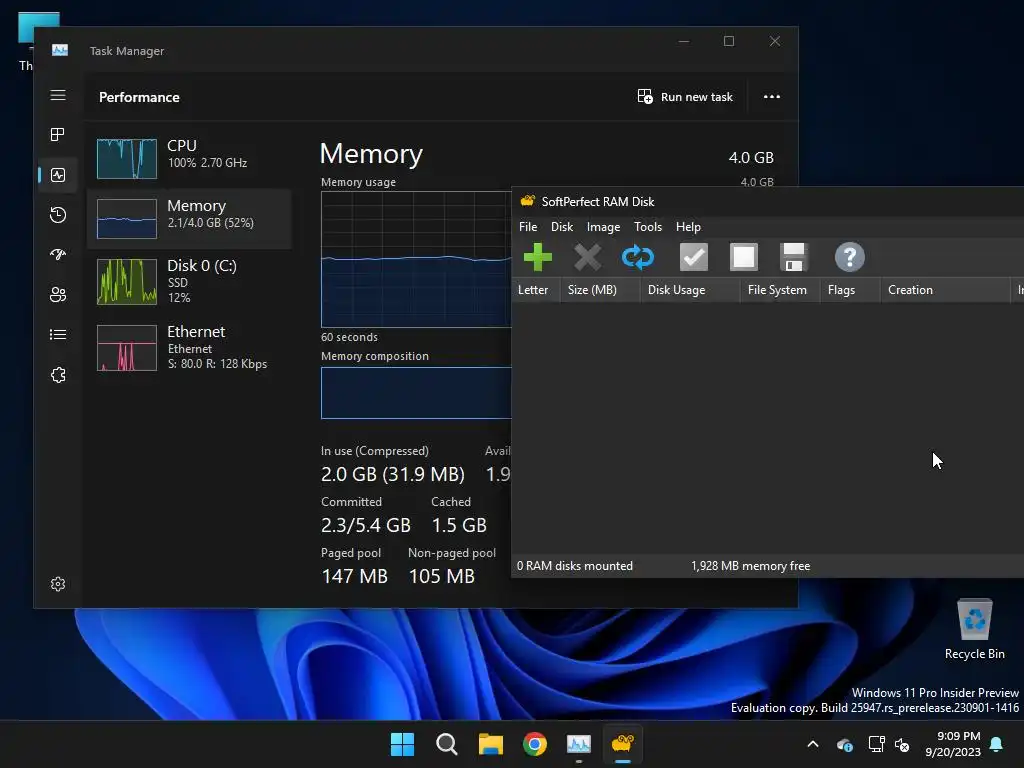
Task: Select the CPU performance graph entry
Action: 189,158
